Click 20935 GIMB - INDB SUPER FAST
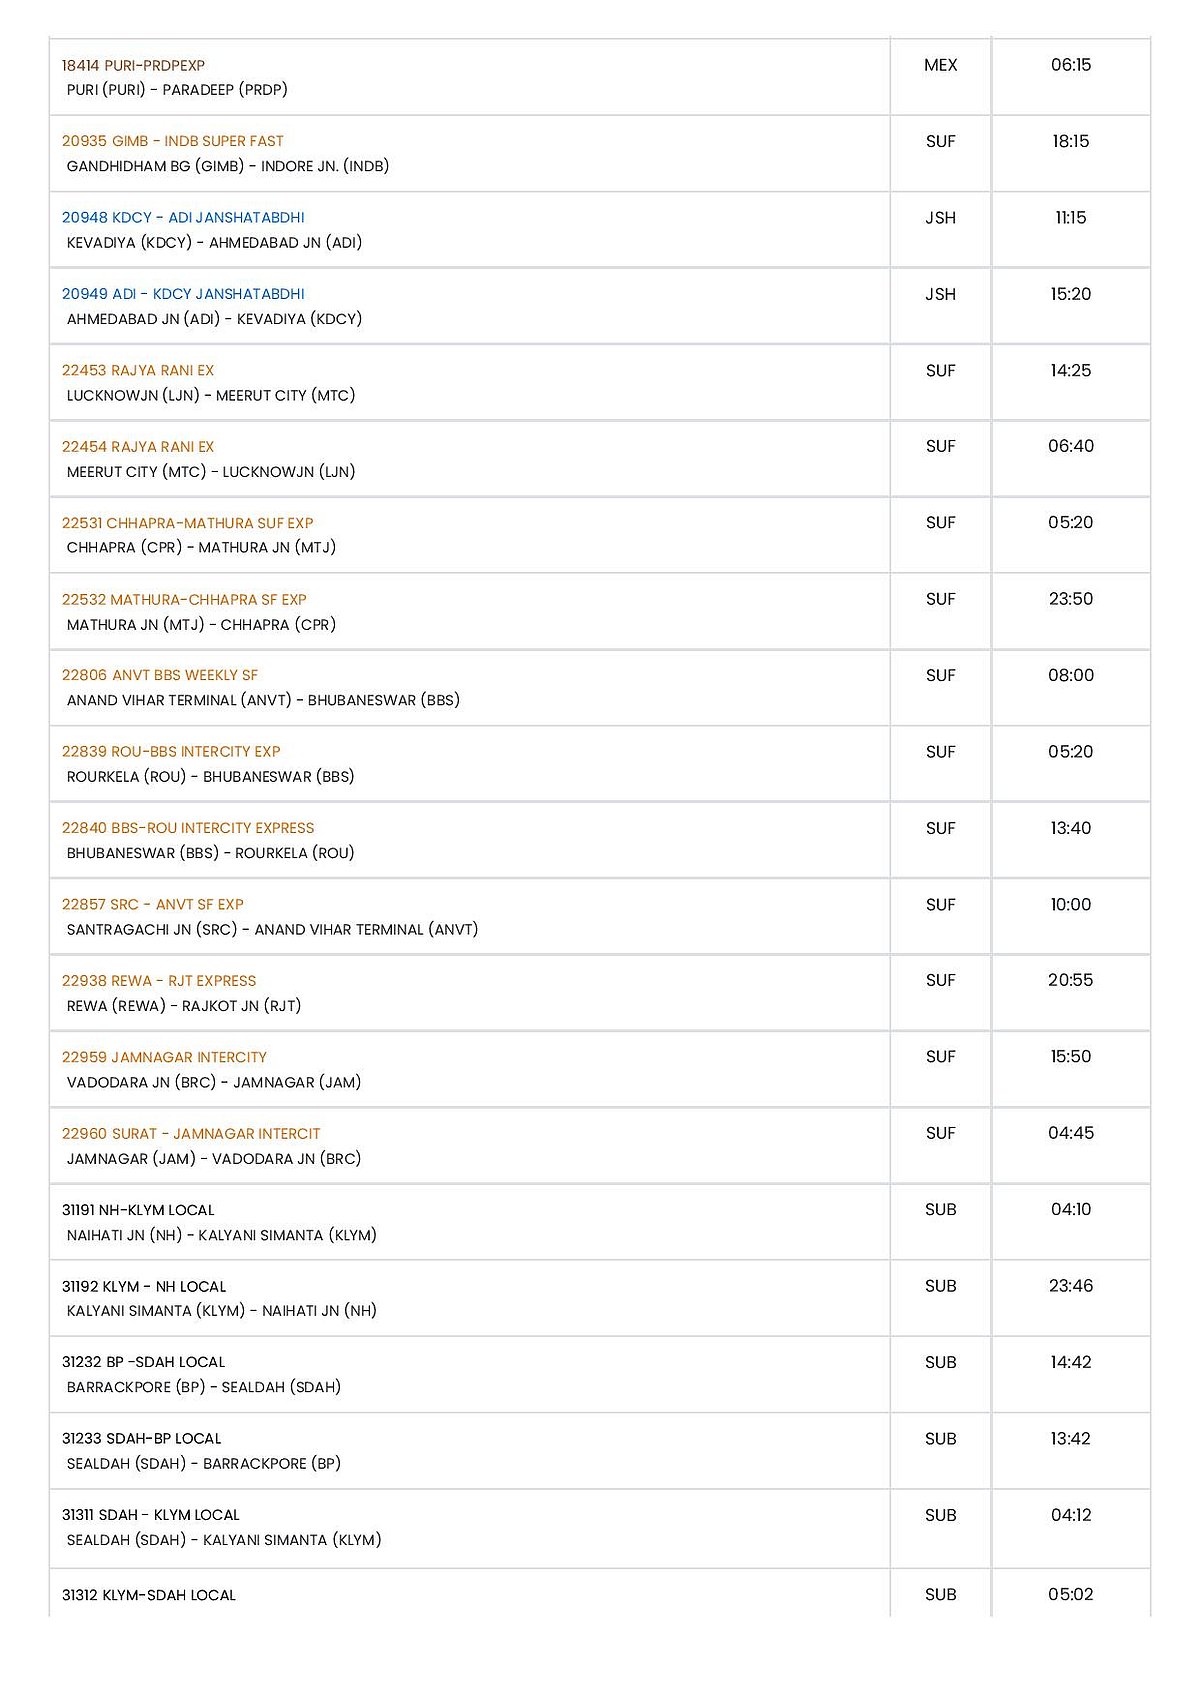 click(x=172, y=142)
